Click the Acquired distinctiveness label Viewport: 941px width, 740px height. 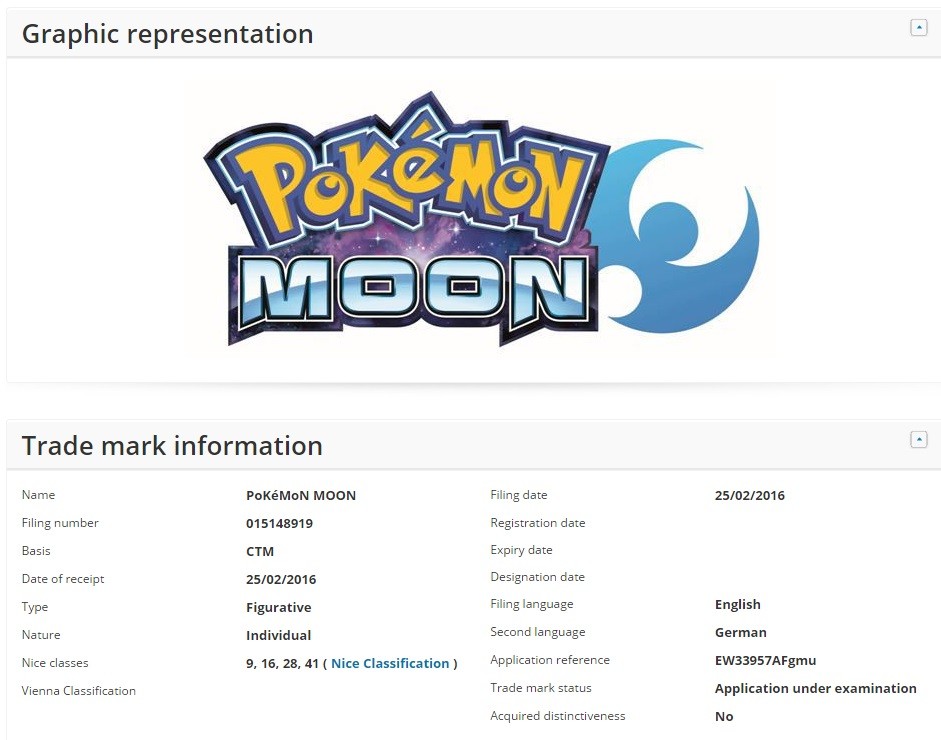point(558,715)
